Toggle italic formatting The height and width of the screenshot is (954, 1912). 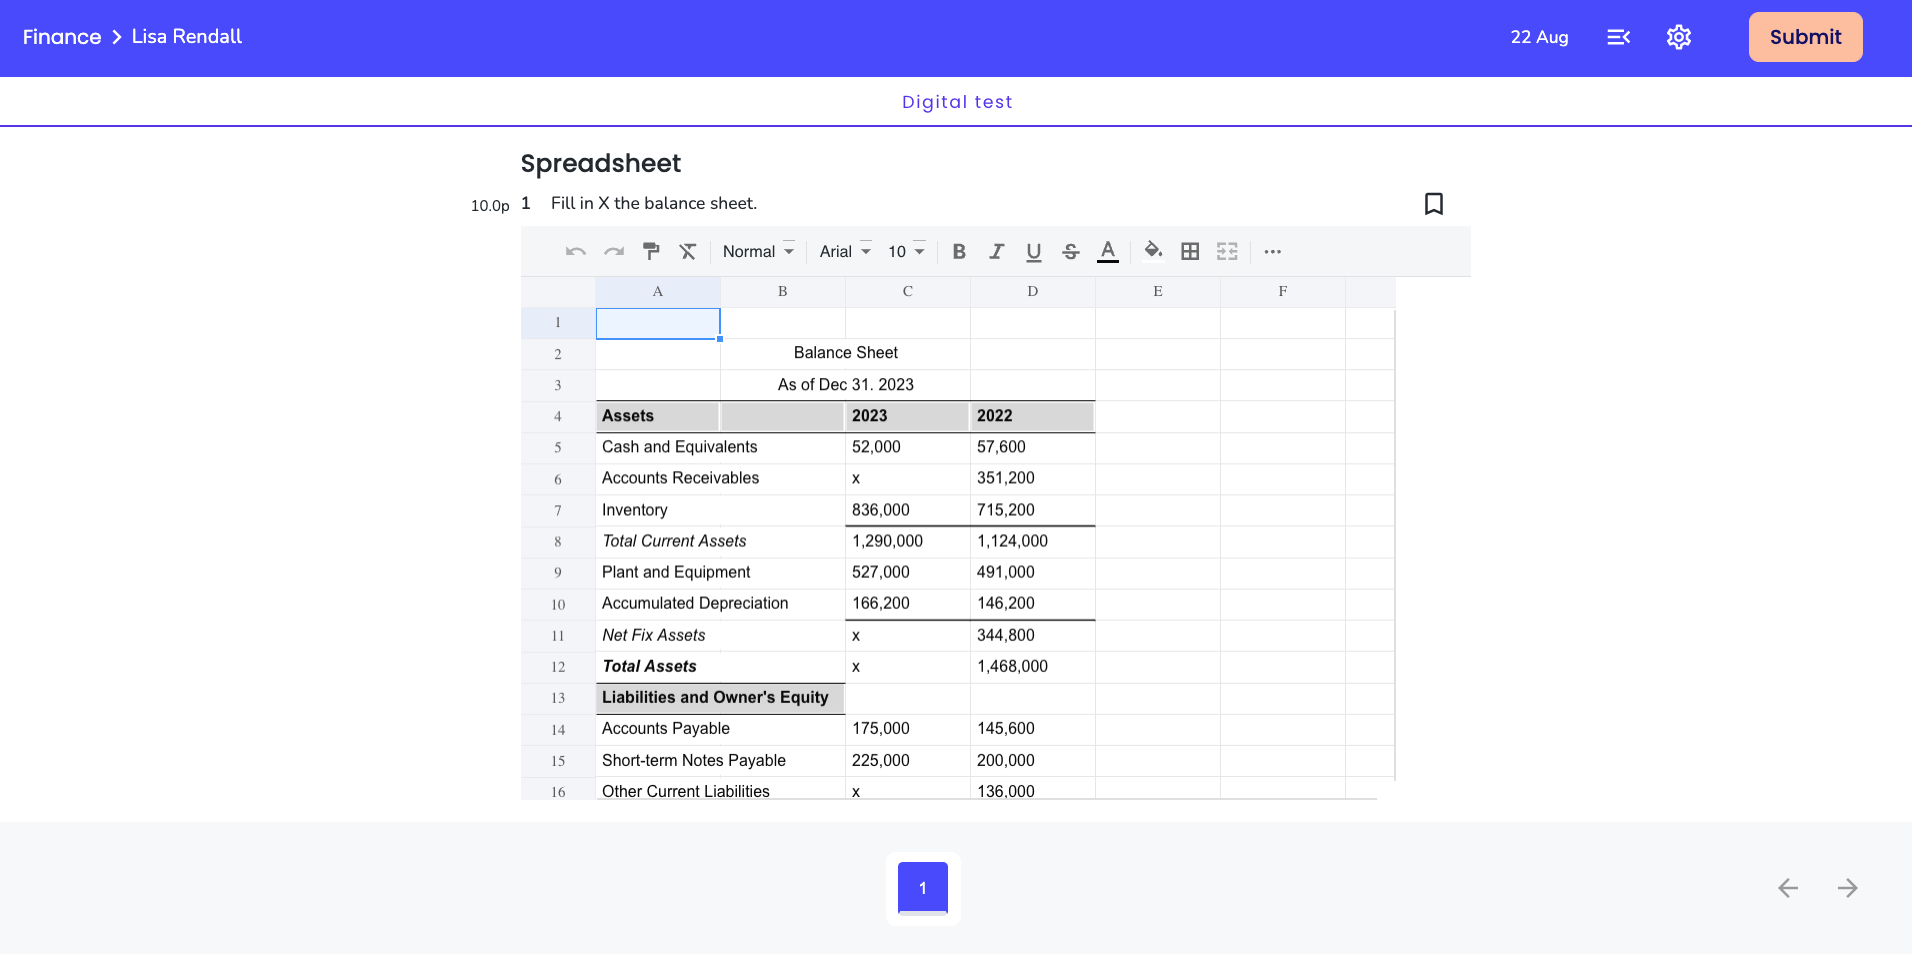click(996, 252)
